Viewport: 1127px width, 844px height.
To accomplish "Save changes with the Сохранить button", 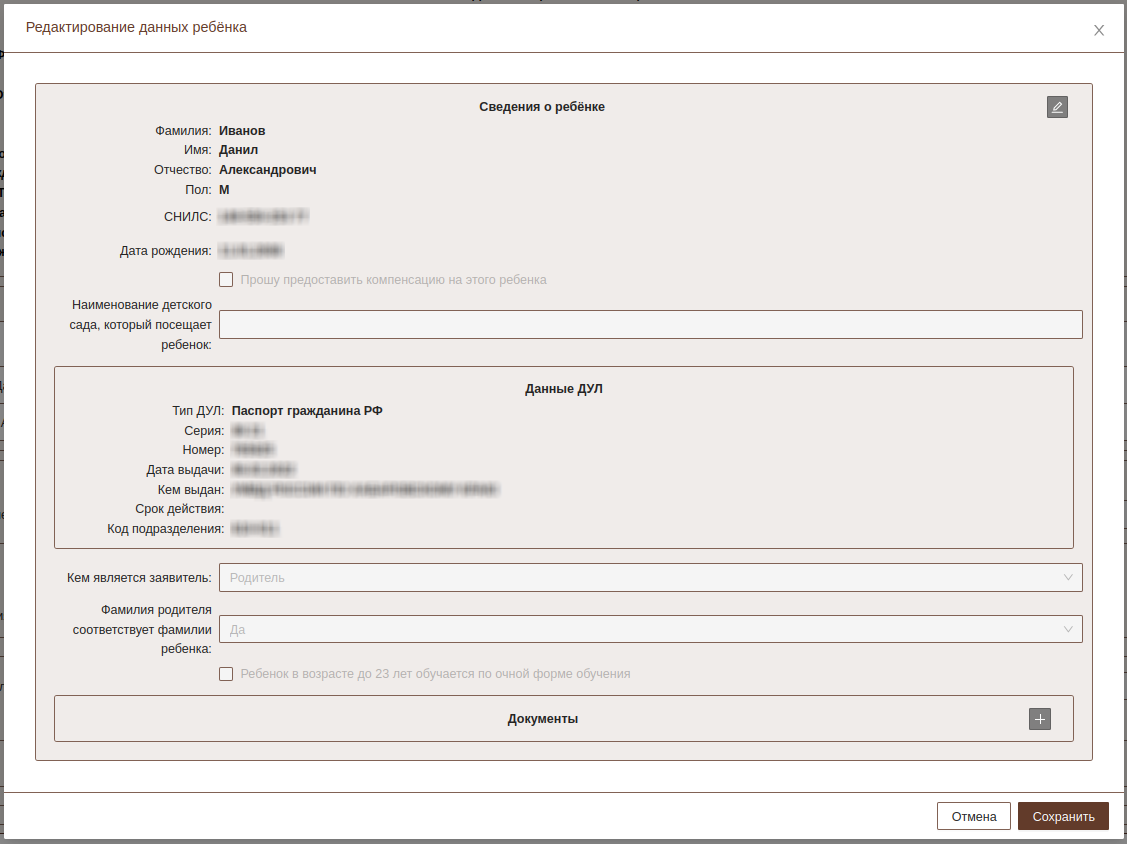I will pos(1063,816).
